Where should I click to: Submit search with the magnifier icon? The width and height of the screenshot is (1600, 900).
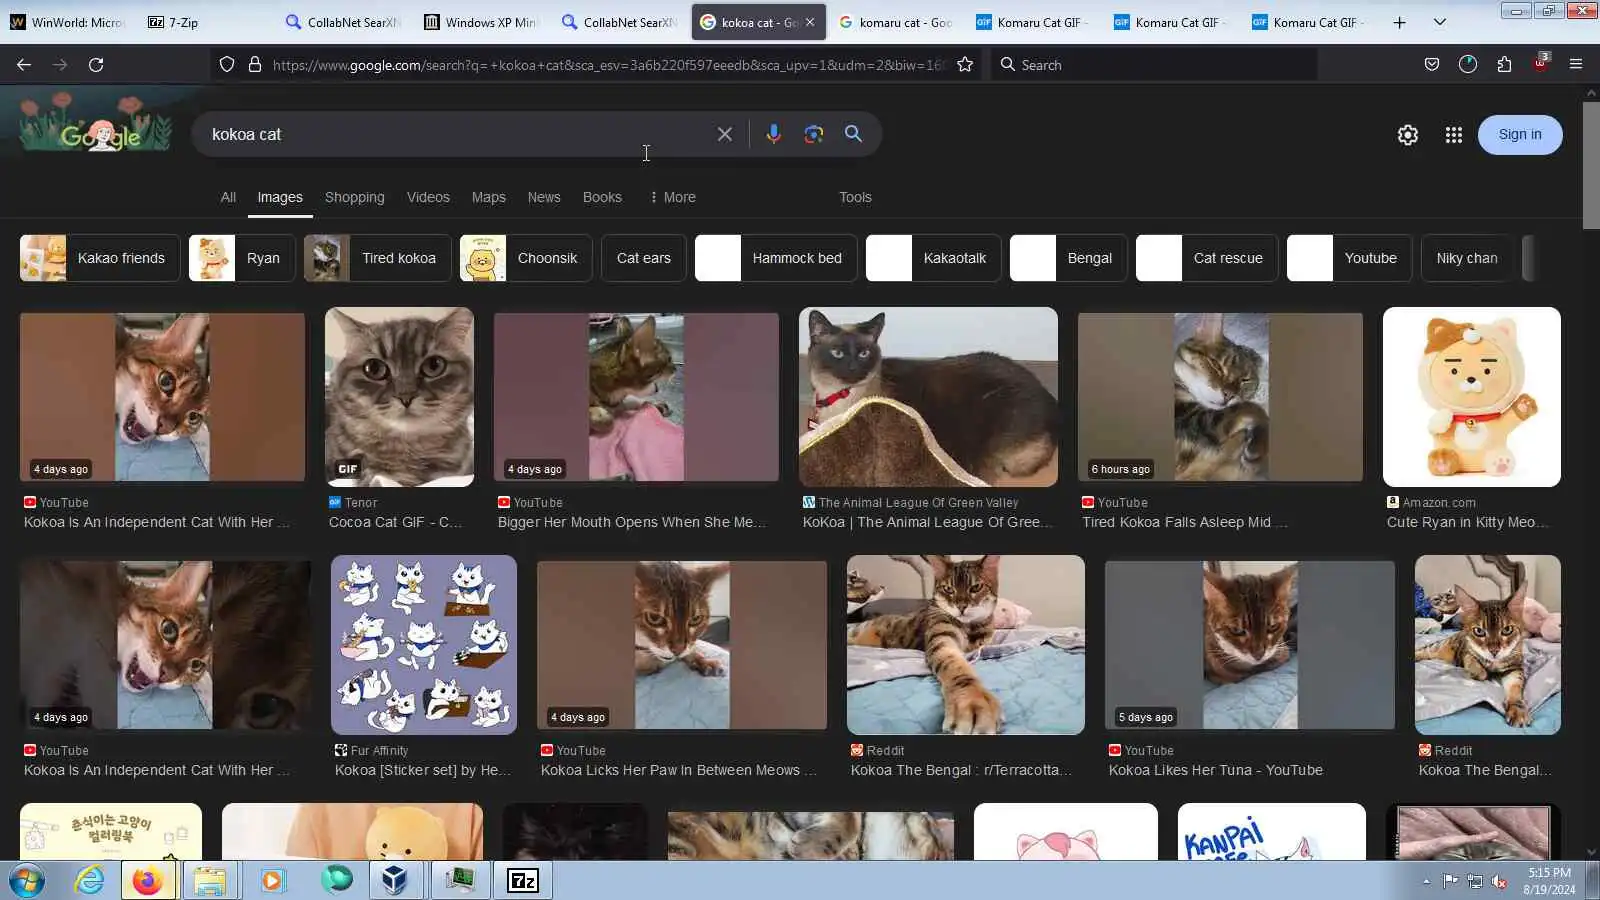853,134
